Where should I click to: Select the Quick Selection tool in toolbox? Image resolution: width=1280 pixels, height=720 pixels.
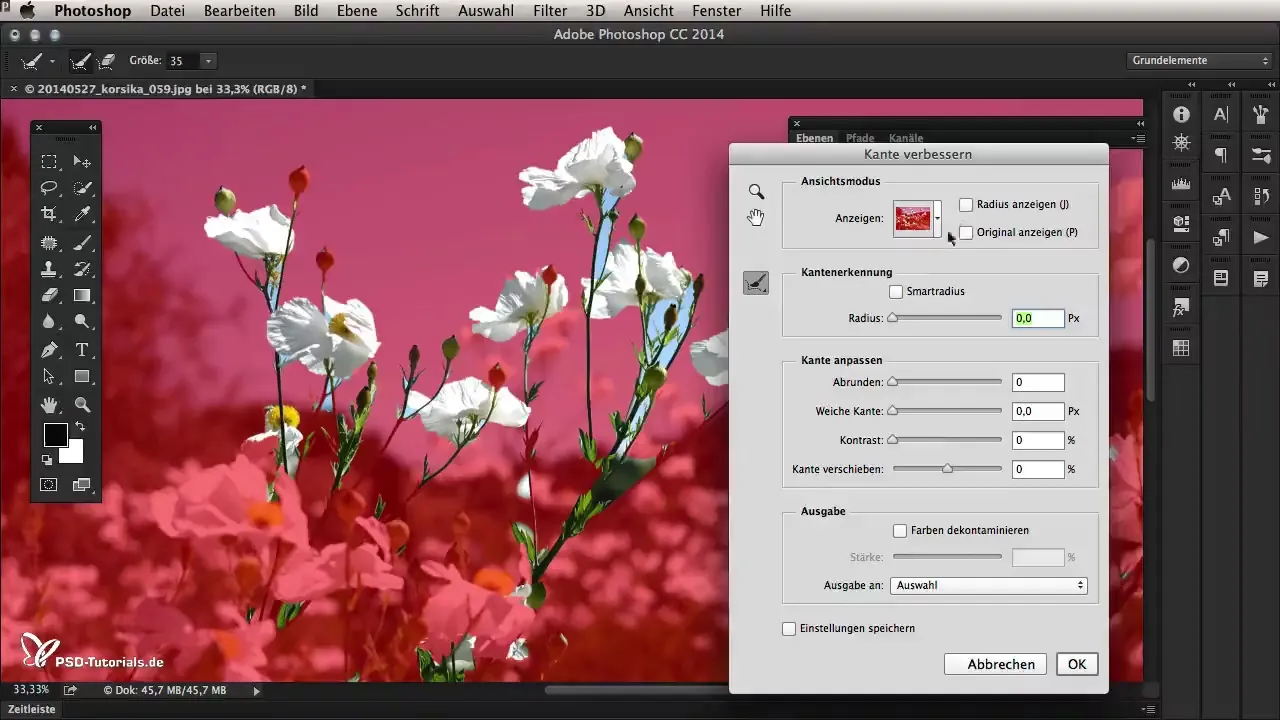tap(83, 188)
